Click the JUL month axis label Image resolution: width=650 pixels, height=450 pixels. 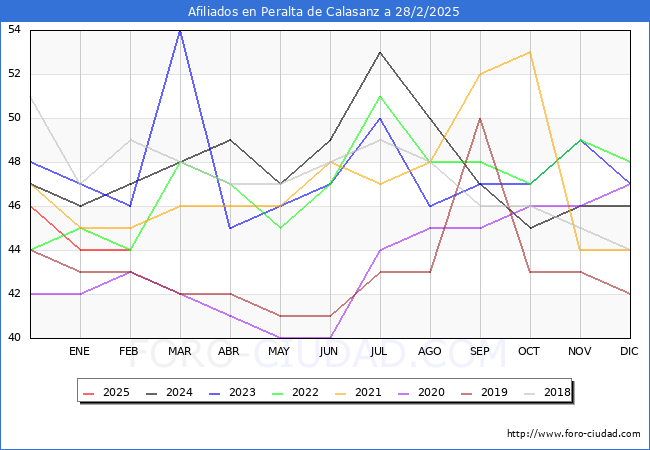[x=379, y=351]
